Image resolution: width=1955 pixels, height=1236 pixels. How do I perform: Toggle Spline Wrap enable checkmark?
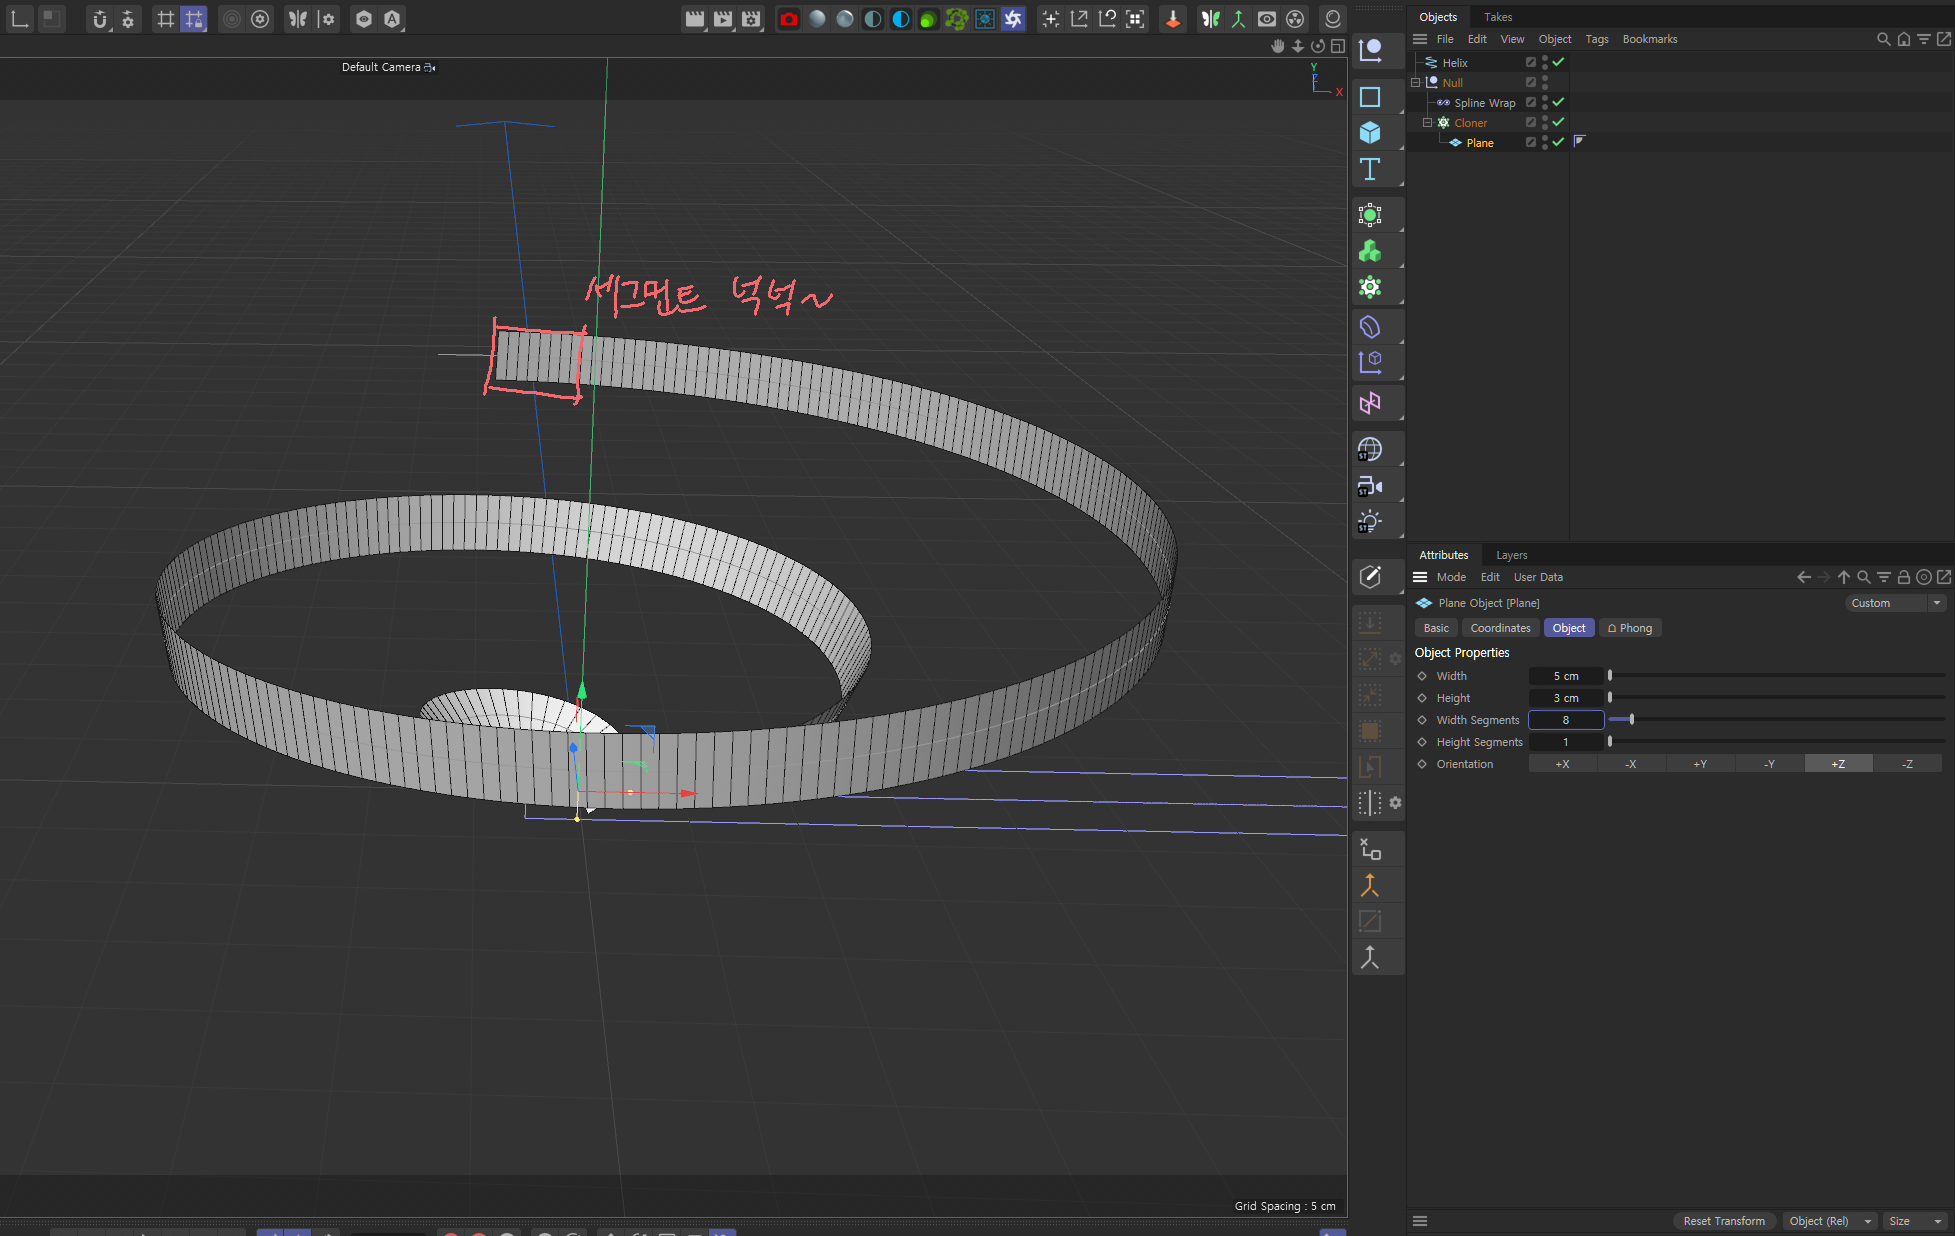tap(1558, 102)
